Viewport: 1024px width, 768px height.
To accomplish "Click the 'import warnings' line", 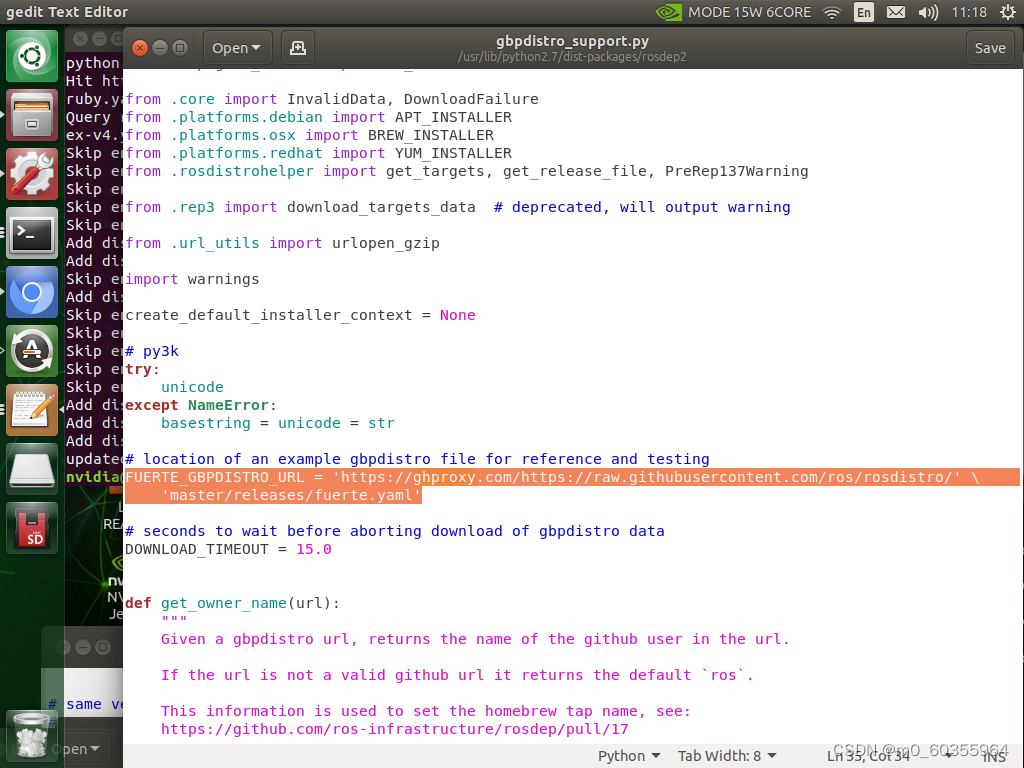I will click(192, 280).
